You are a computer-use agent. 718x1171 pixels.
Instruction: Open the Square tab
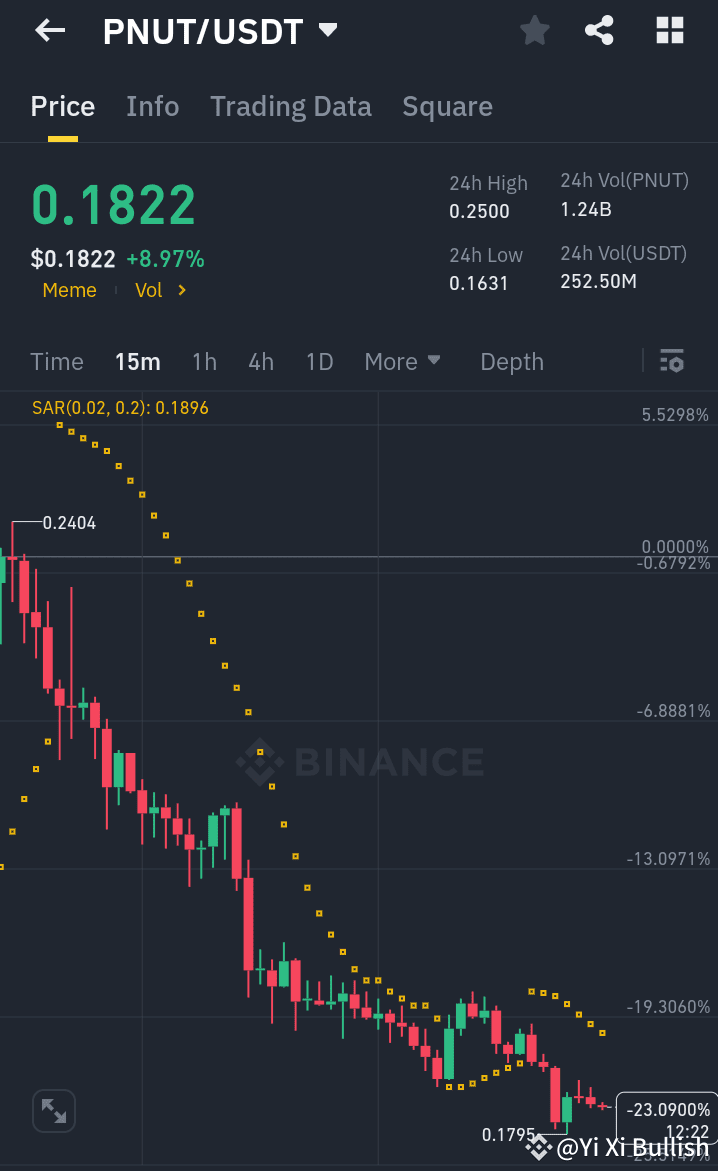coord(447,106)
